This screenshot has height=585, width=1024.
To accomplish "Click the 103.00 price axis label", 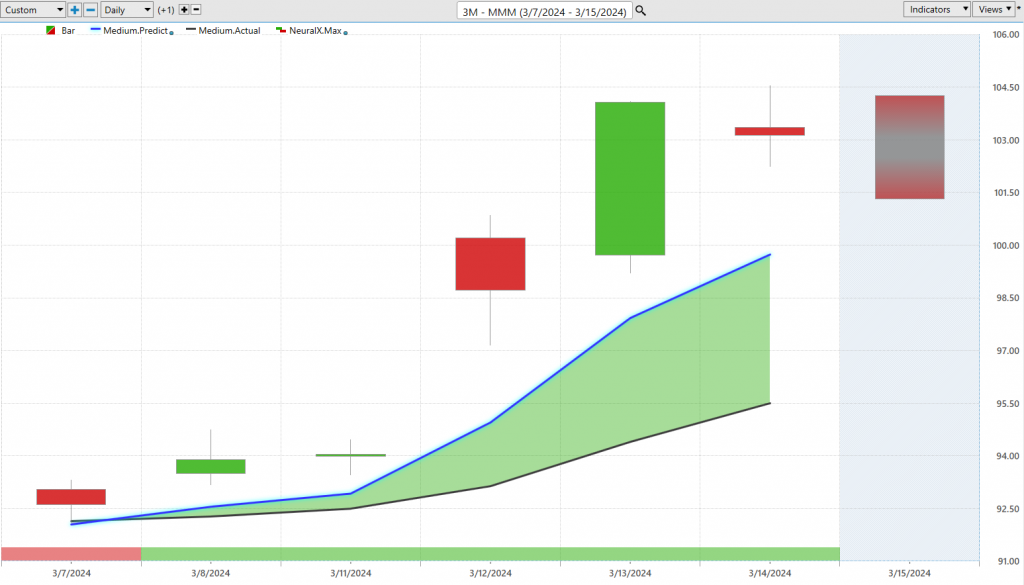I will tap(1006, 140).
